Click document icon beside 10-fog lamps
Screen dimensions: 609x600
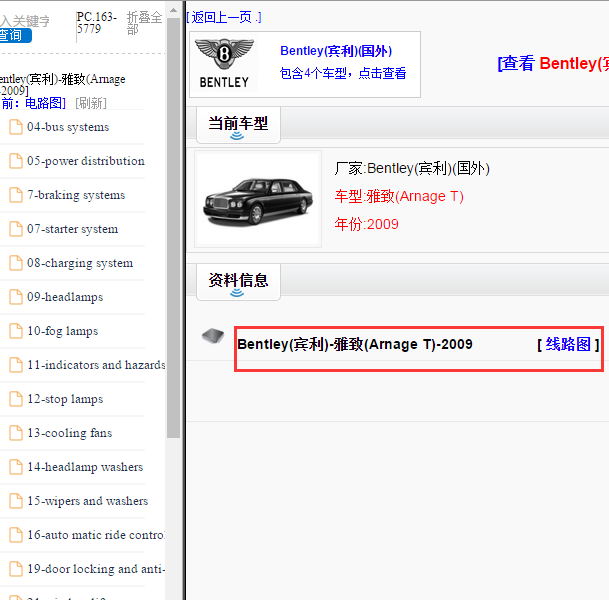16,331
